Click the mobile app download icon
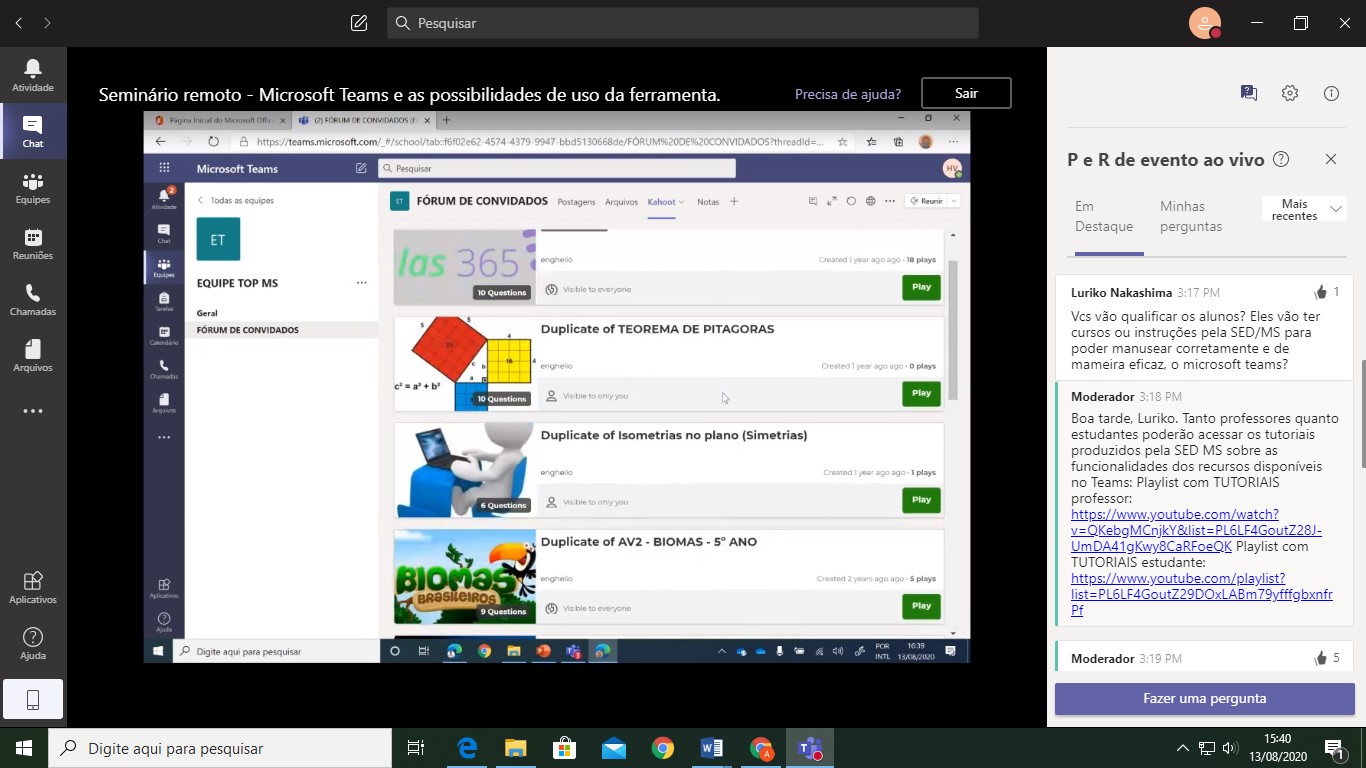This screenshot has height=768, width=1366. coord(33,700)
